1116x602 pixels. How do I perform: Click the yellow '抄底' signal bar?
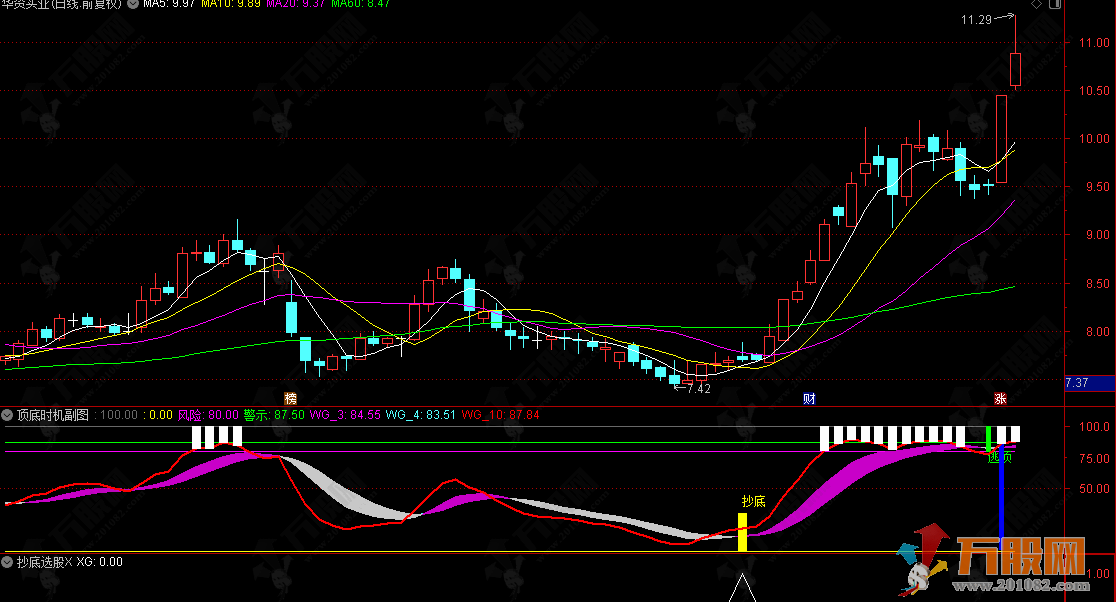tap(742, 532)
